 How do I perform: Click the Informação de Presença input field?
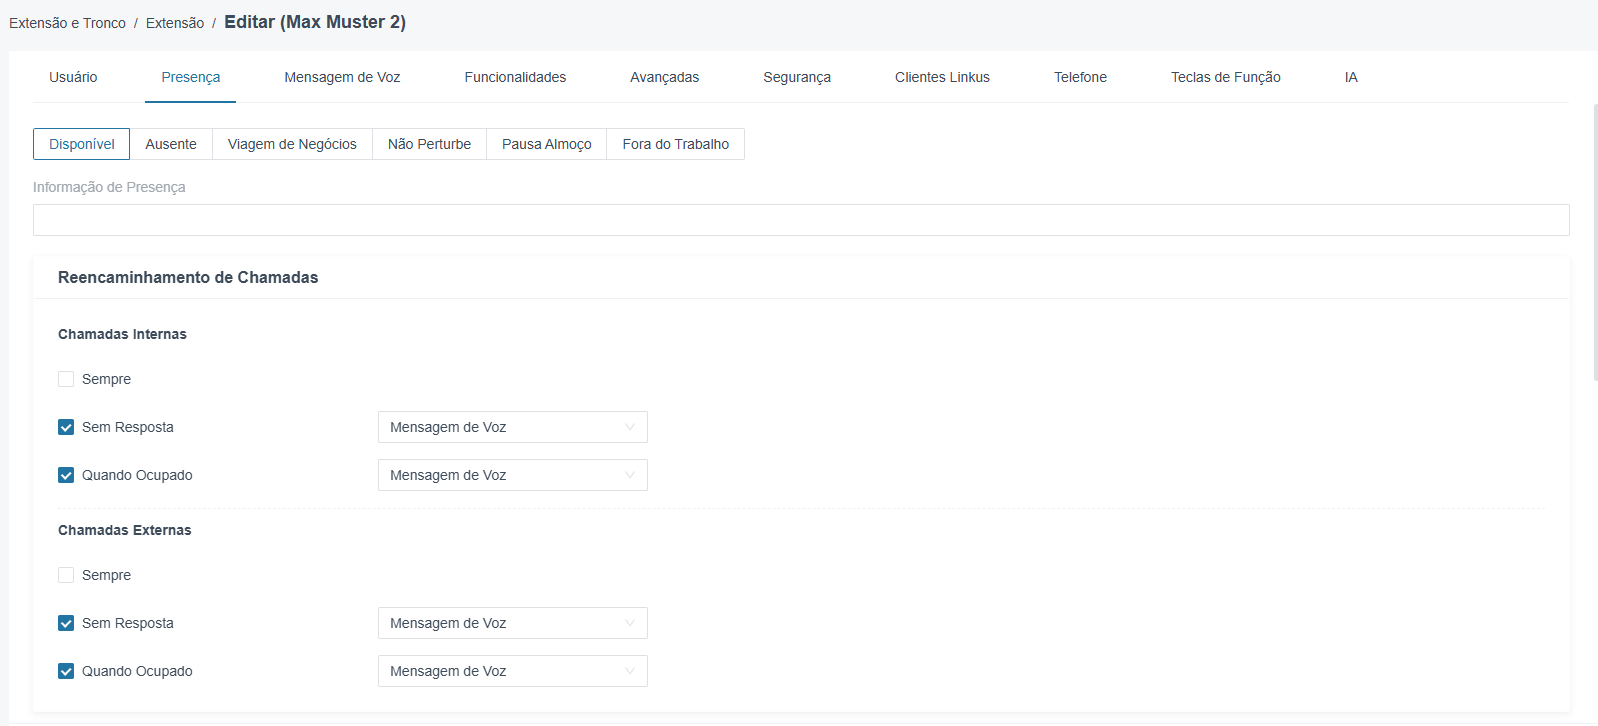click(x=801, y=220)
